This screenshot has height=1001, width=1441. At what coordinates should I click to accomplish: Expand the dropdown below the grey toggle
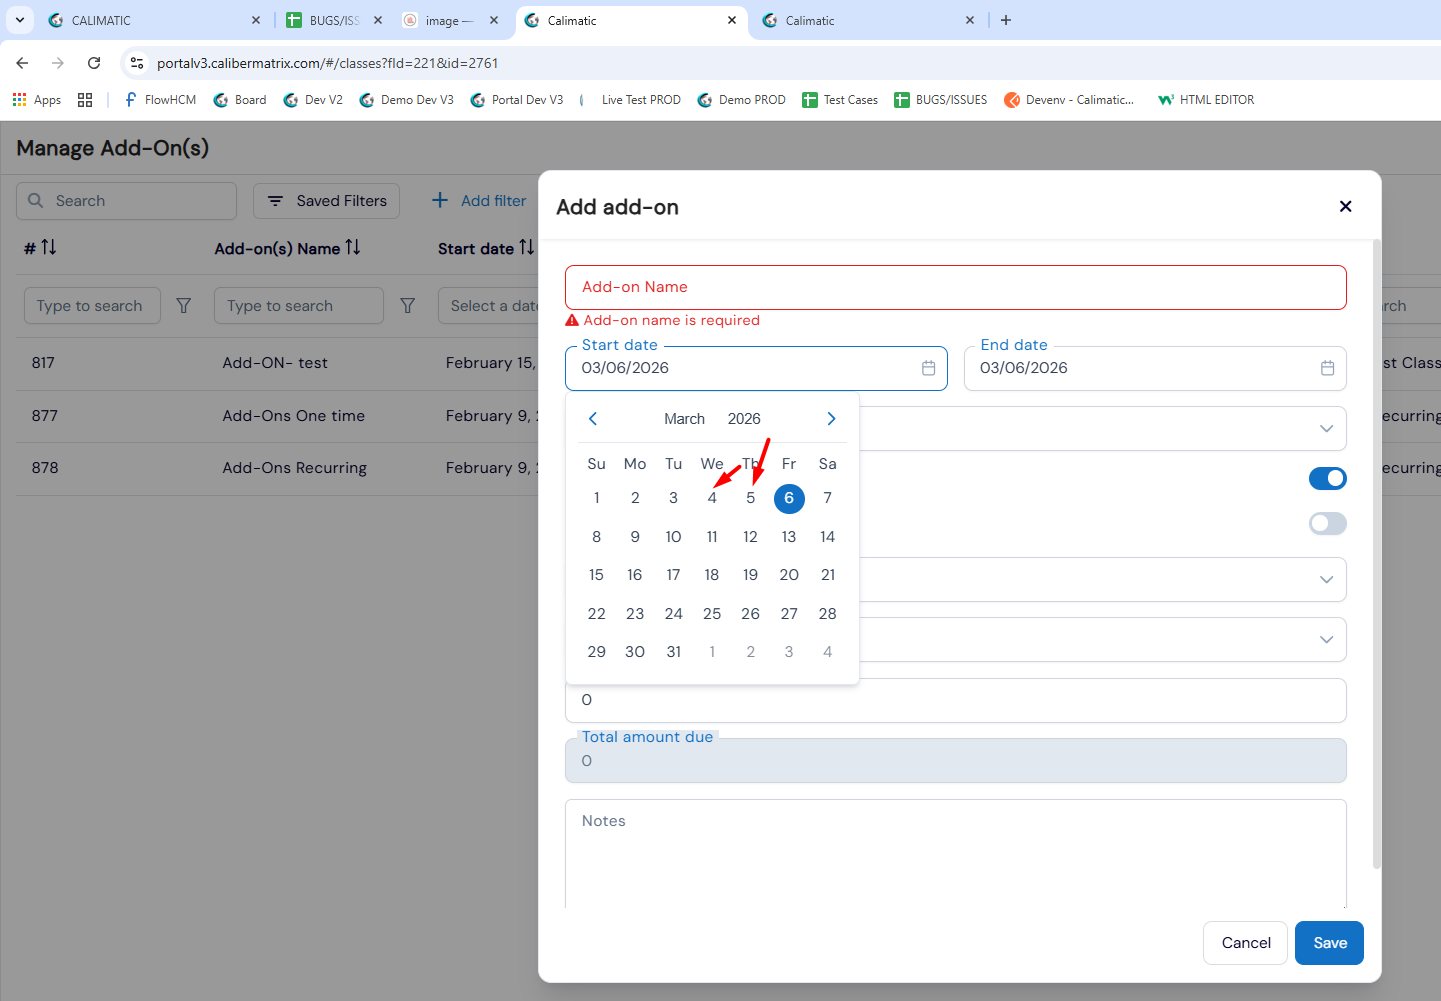[x=1326, y=580]
